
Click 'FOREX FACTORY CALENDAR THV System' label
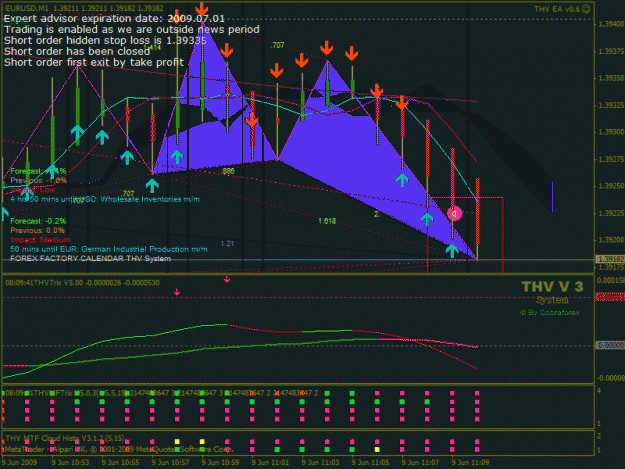point(90,258)
